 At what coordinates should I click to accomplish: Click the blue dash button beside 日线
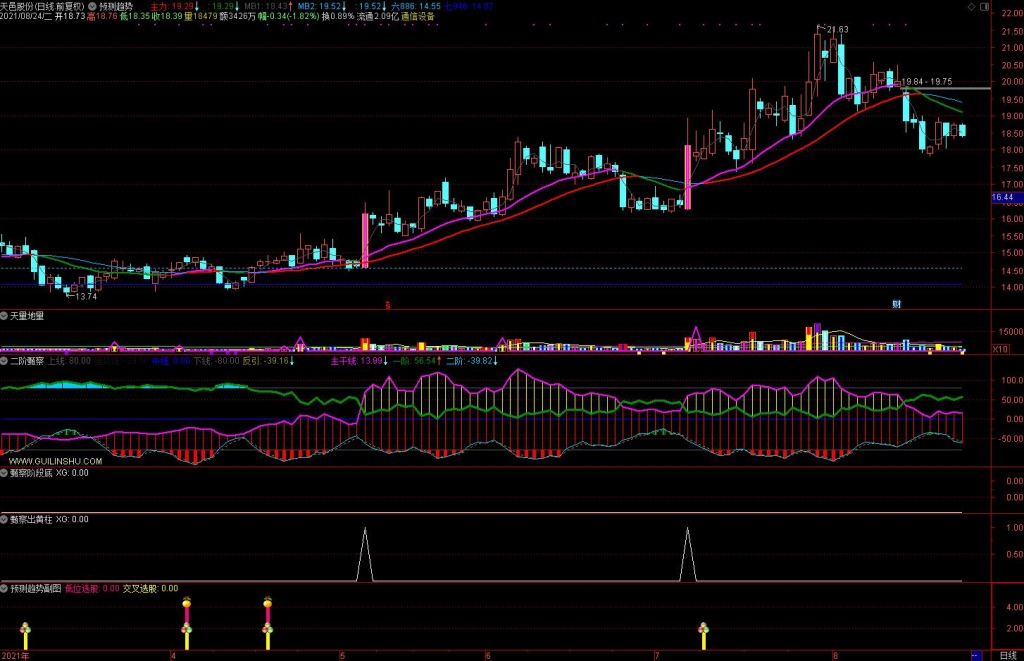tap(976, 655)
